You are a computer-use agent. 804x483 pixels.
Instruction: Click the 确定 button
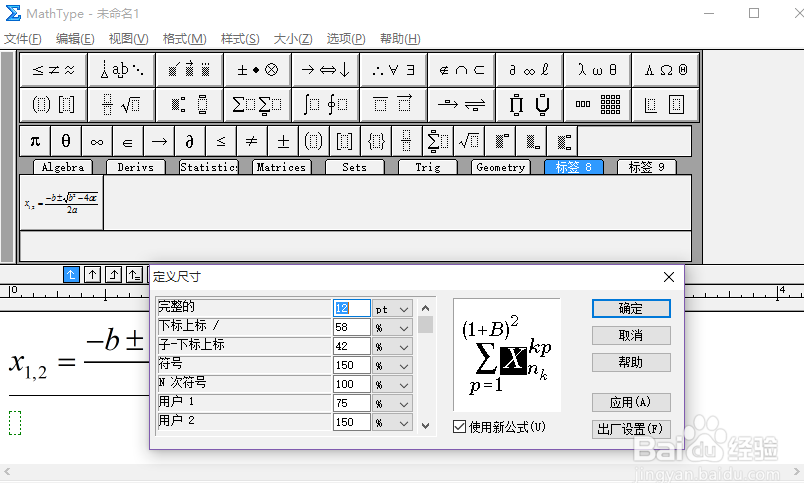click(x=630, y=309)
